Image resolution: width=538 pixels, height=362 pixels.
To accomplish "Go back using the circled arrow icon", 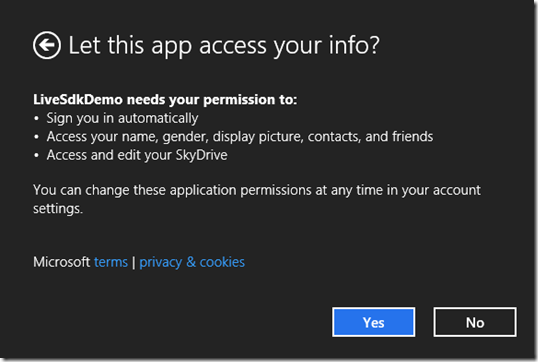I will 47,45.
